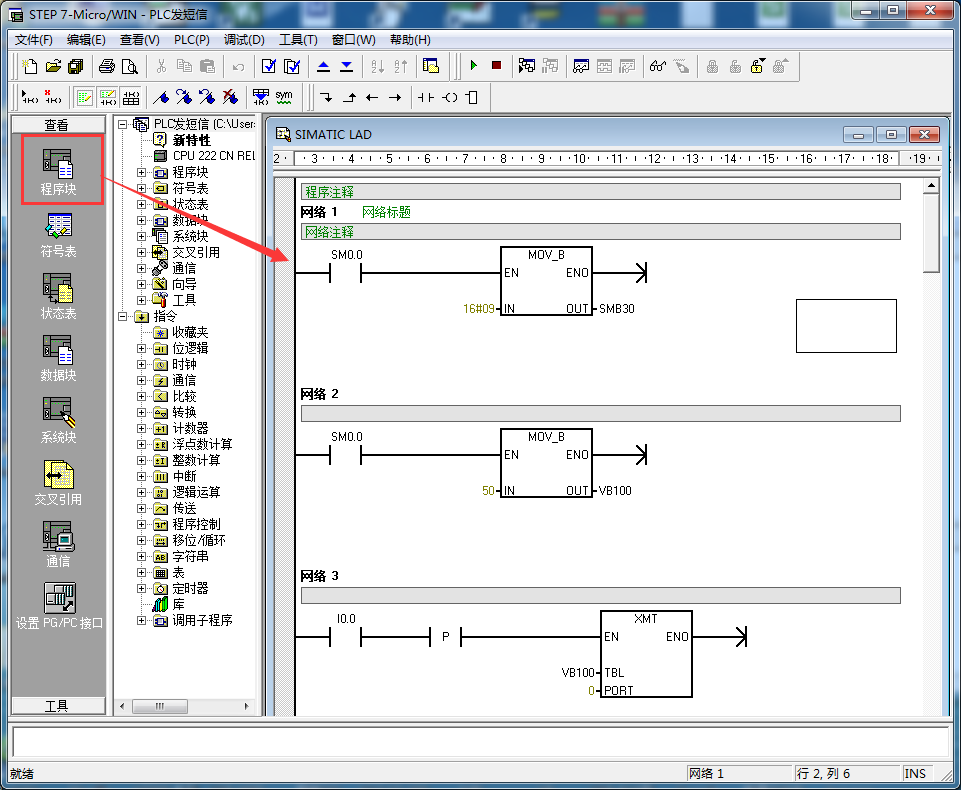Click the LAD editor vertical scrollbar thumb
The image size is (961, 790).
click(932, 233)
